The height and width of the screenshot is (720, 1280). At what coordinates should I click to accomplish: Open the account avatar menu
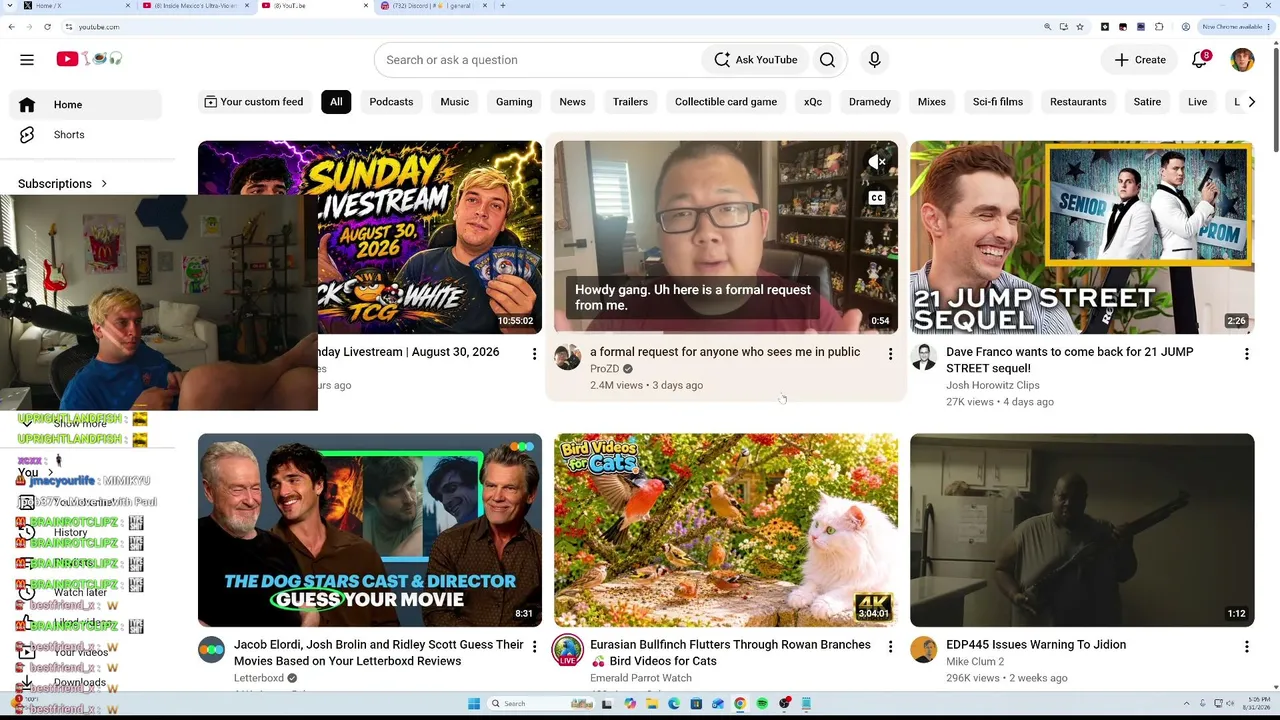coord(1242,60)
